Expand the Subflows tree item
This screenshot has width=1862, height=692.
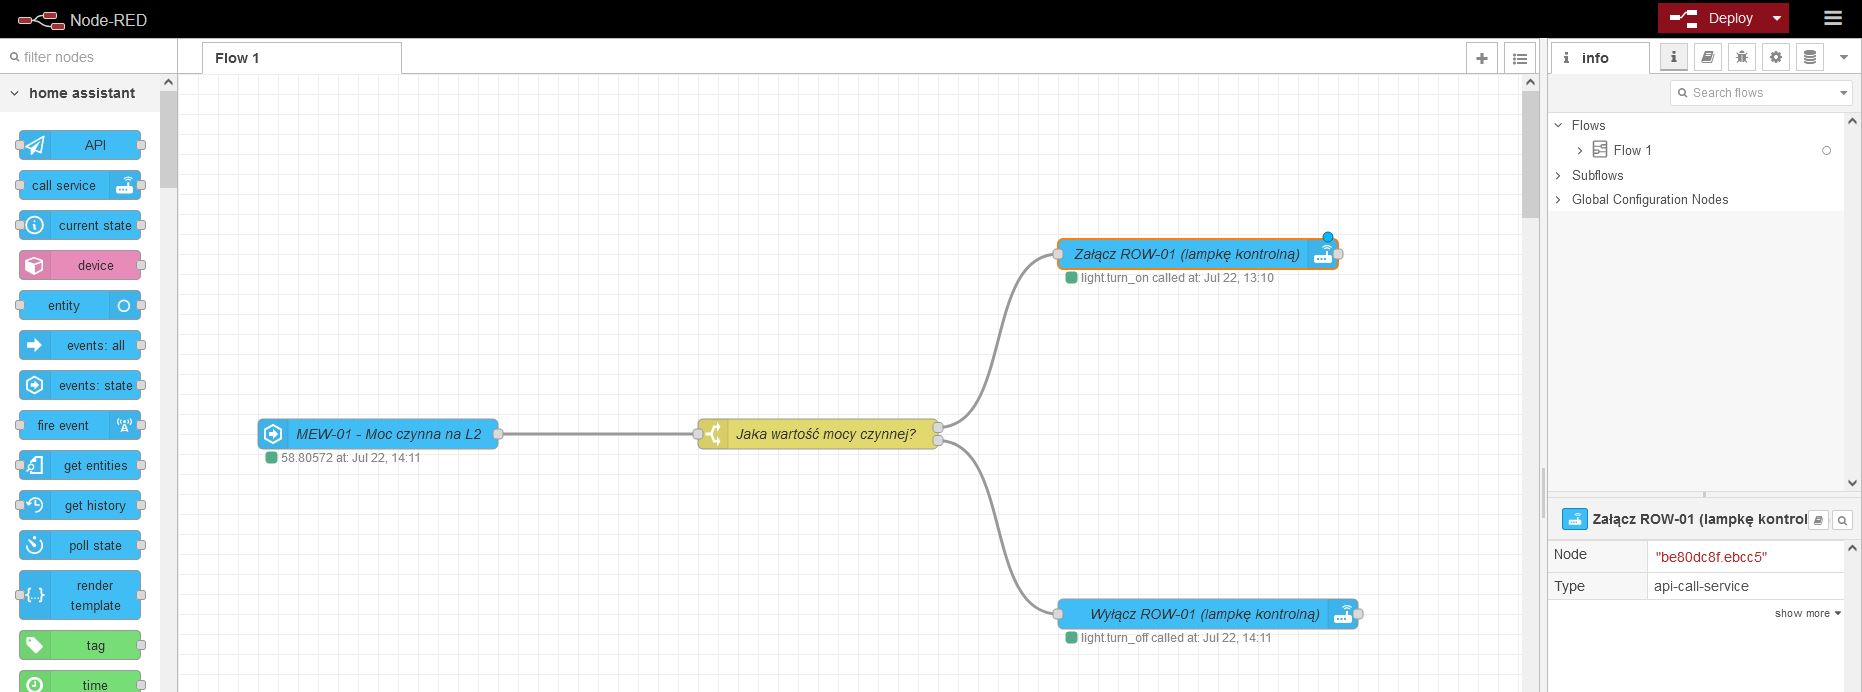coord(1558,175)
